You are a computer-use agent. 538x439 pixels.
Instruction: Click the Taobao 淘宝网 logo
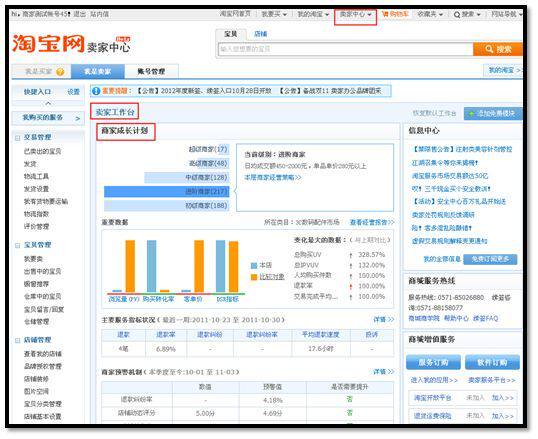click(48, 44)
